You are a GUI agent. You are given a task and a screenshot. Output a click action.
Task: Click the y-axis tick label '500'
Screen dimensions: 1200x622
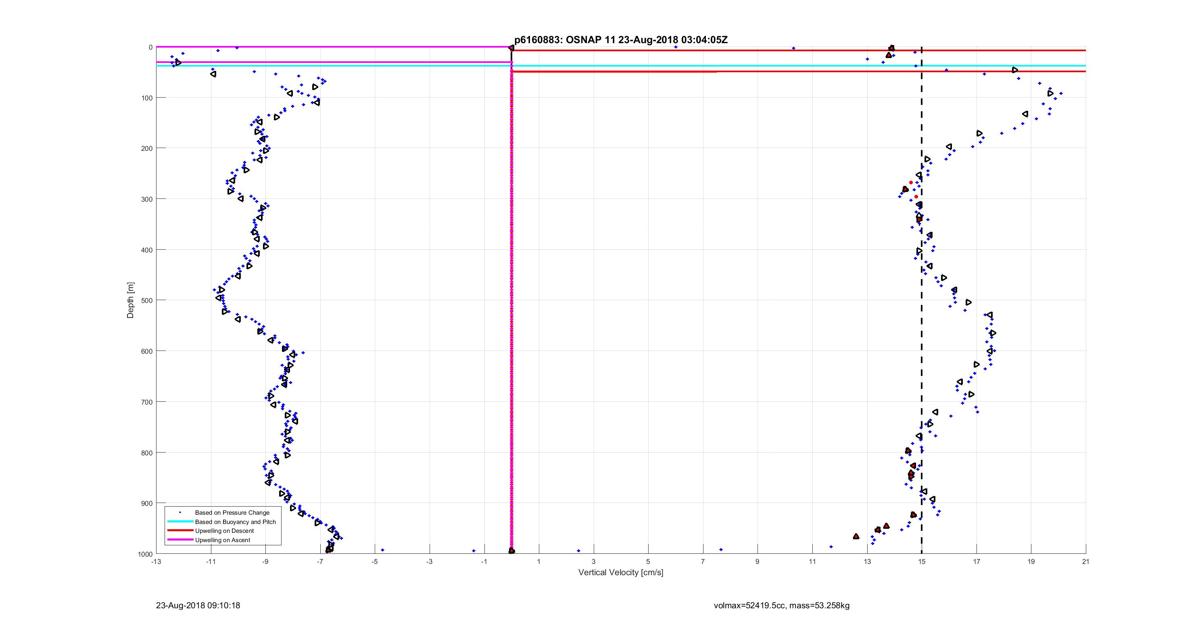(146, 300)
